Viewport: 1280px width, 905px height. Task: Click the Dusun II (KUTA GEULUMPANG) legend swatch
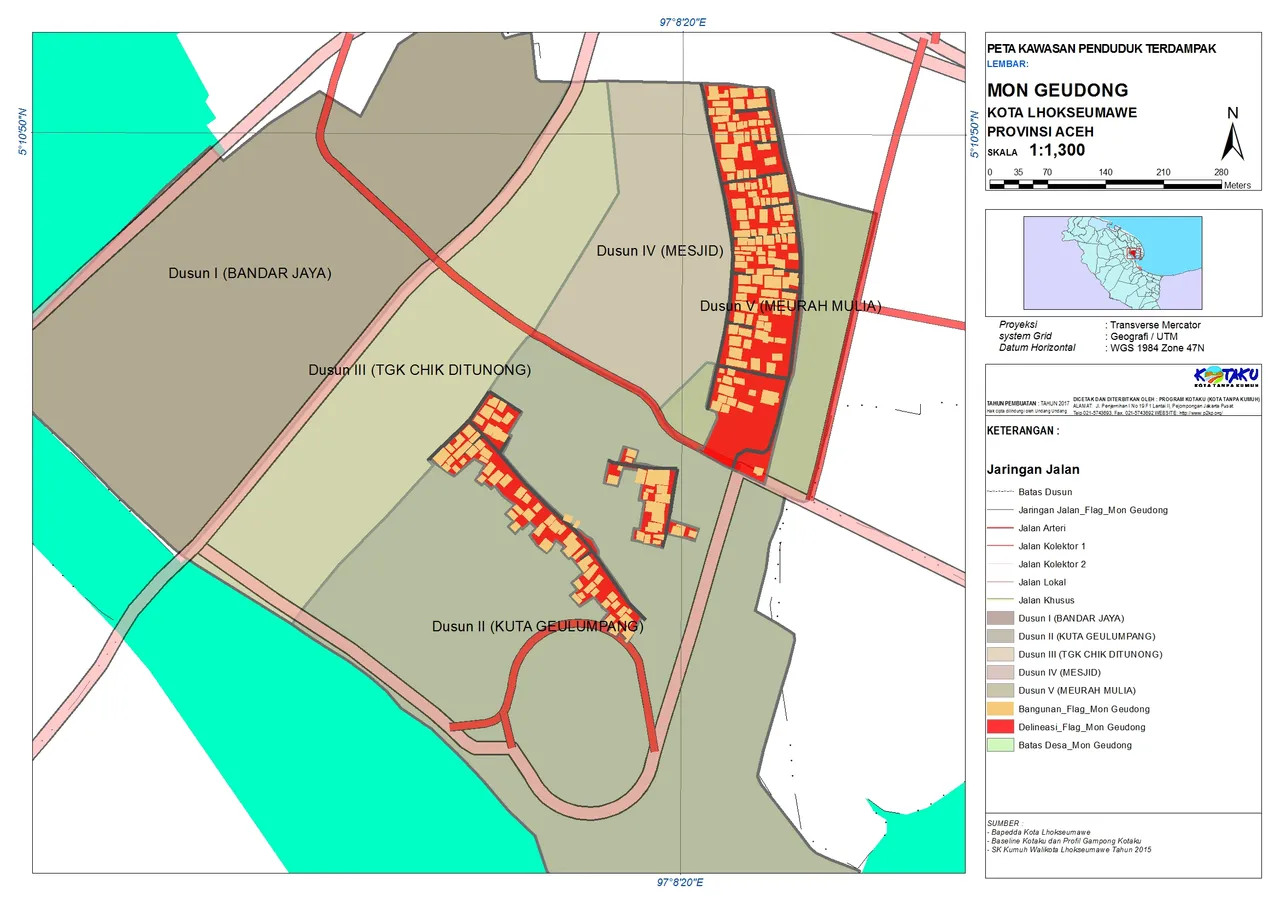pyautogui.click(x=1001, y=637)
